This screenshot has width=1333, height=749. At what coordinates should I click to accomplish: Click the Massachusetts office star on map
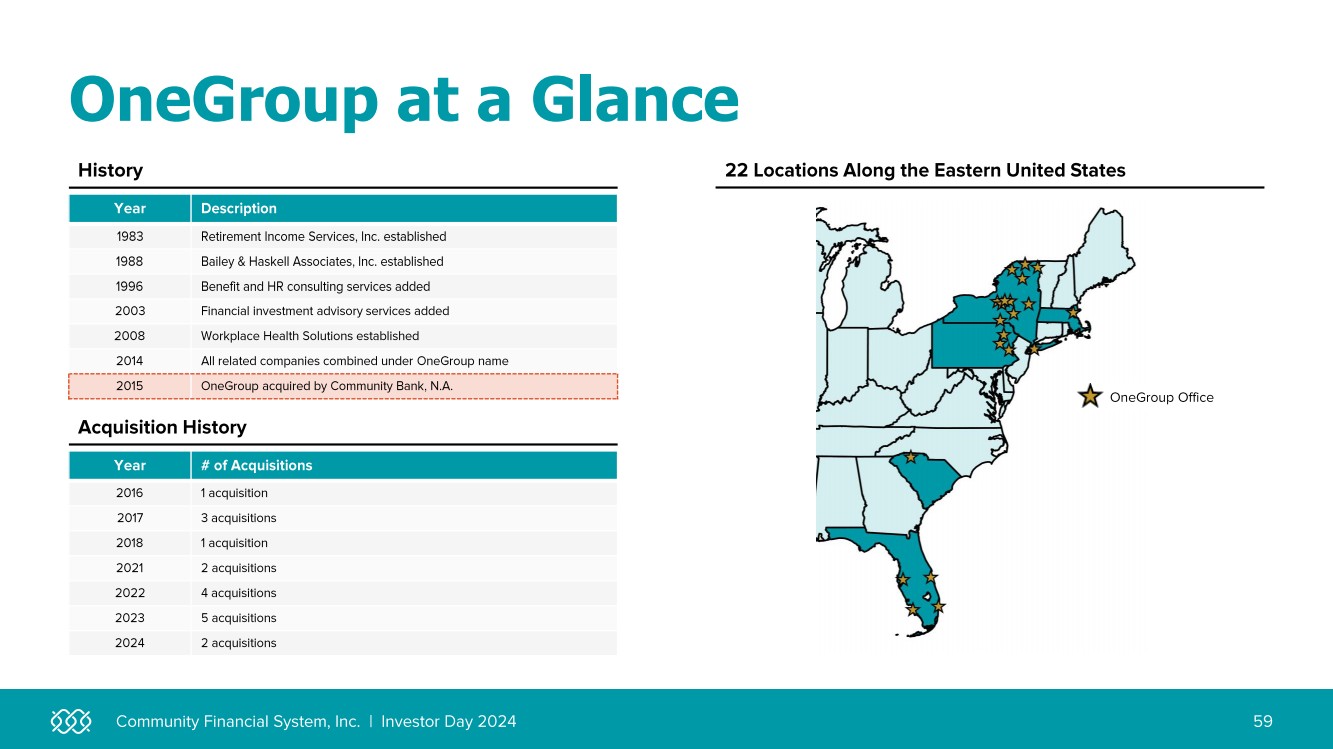[1073, 312]
